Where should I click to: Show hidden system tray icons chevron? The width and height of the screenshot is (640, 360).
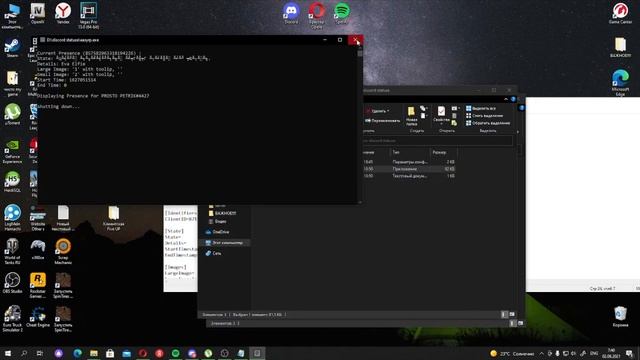[542, 353]
